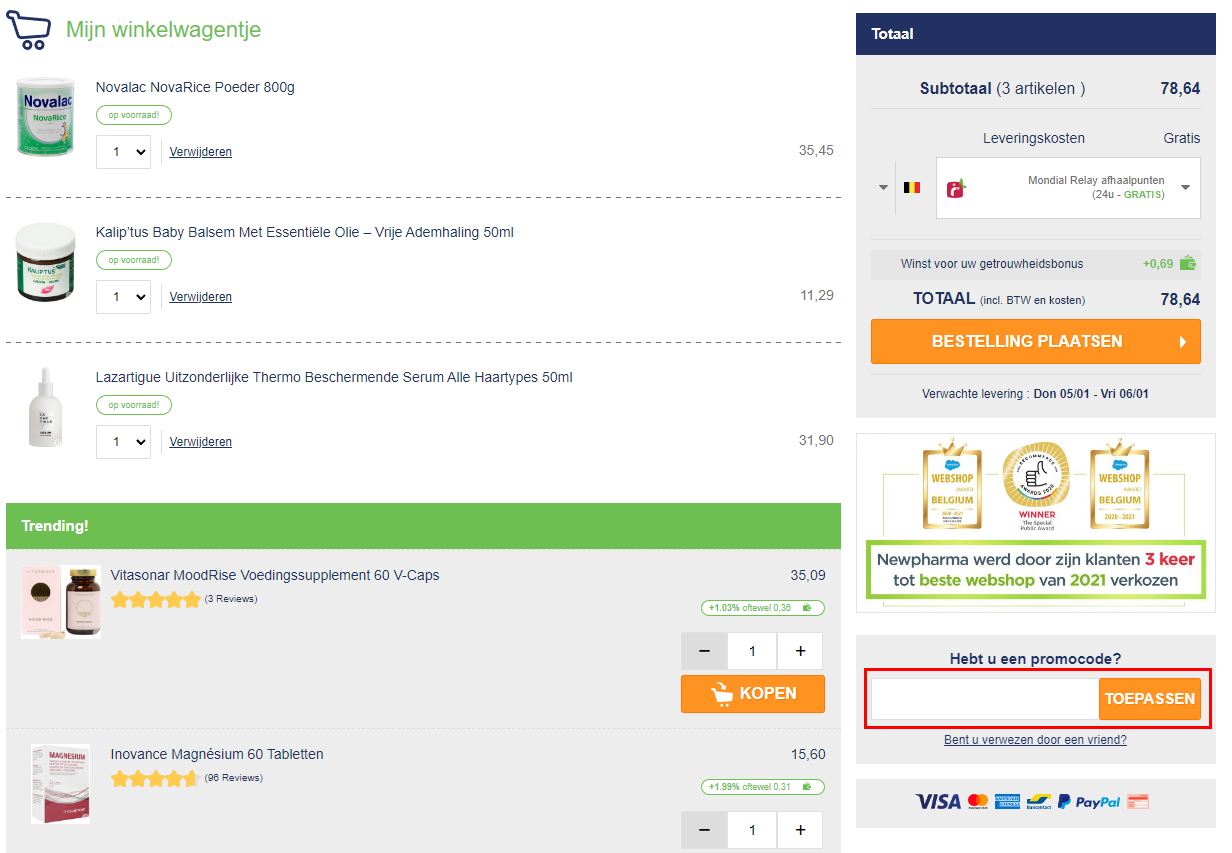
Task: Click the star rating of Vitasonar MoodRise
Action: pos(156,600)
